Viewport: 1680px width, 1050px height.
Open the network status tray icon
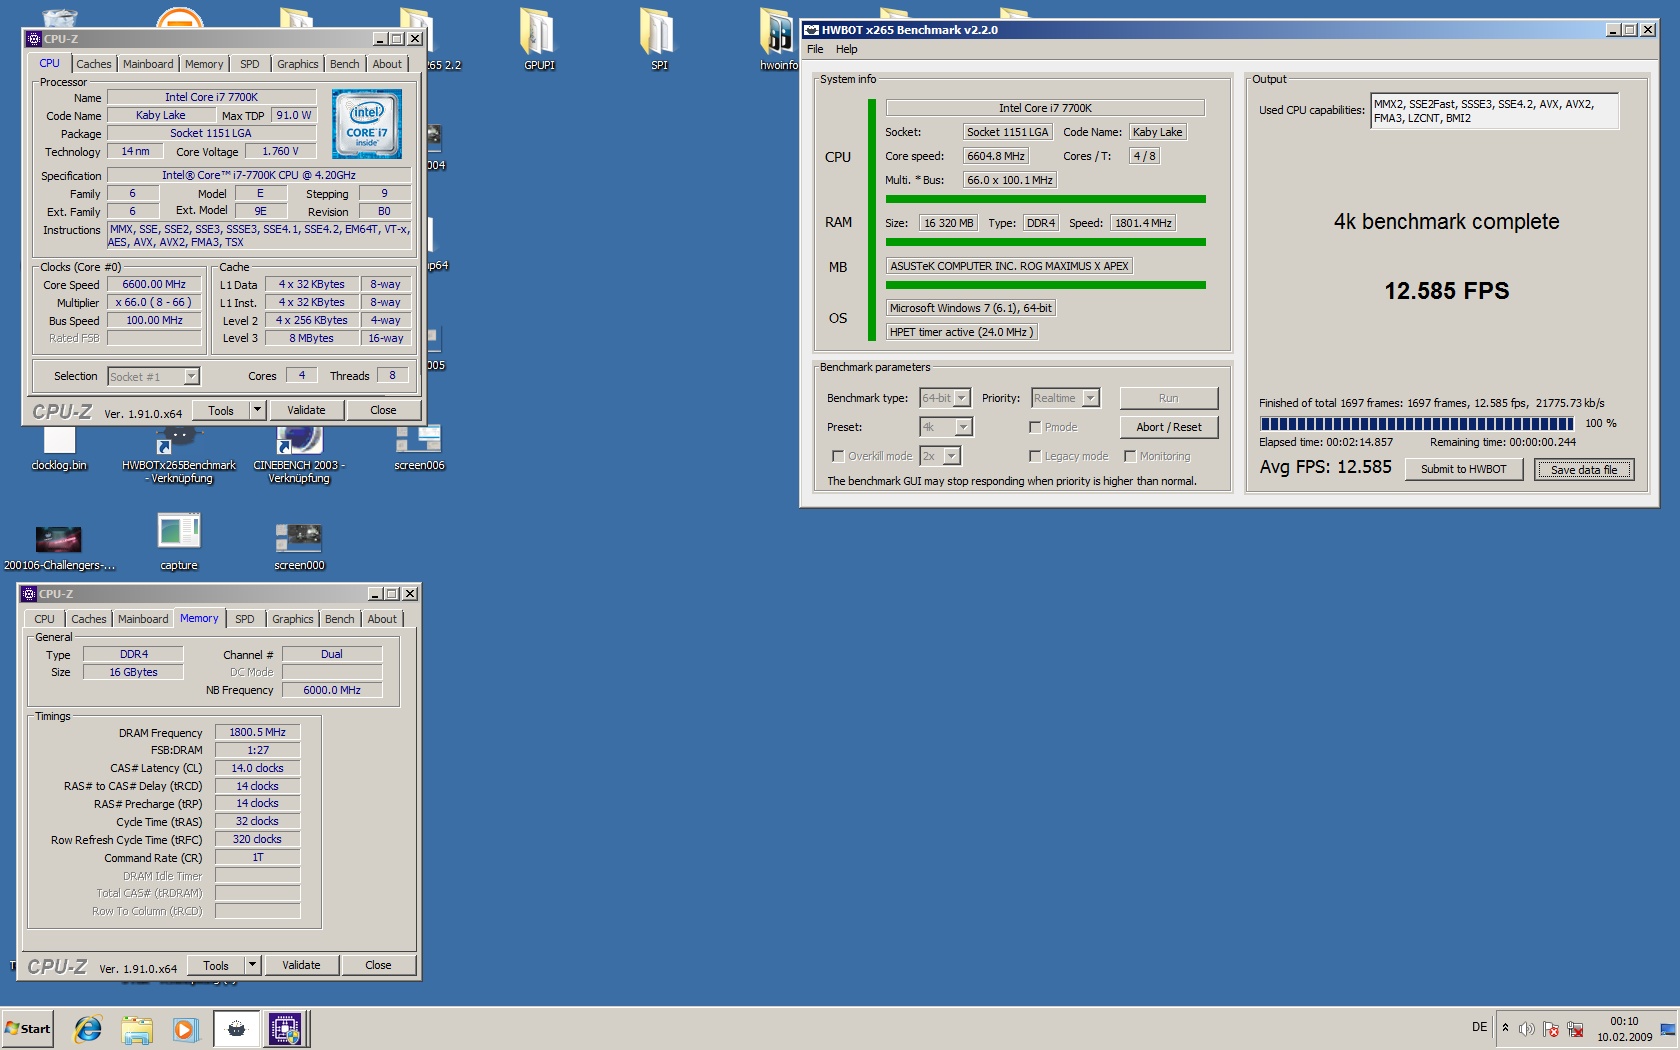pyautogui.click(x=1575, y=1029)
